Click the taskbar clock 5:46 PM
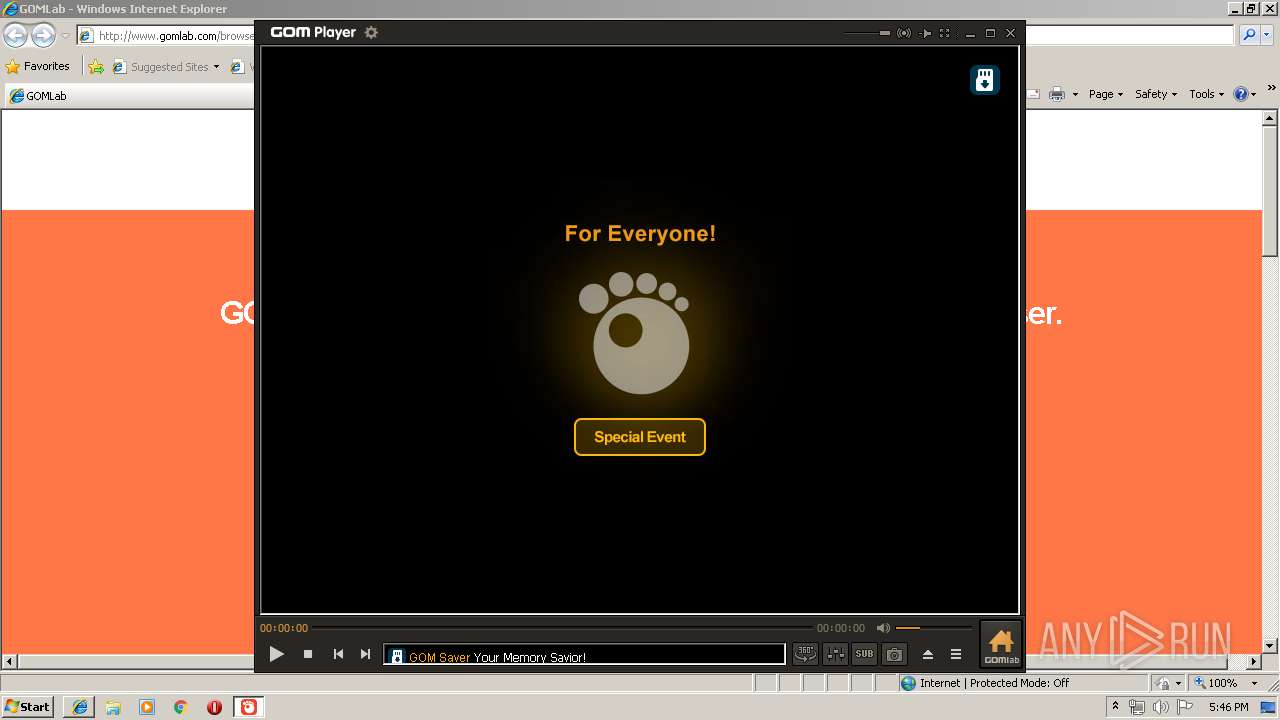Image resolution: width=1280 pixels, height=720 pixels. (x=1228, y=707)
